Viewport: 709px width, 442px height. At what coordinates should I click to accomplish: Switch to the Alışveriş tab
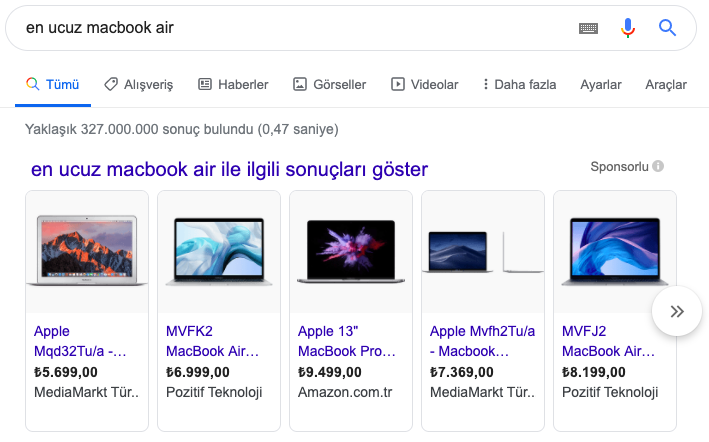point(139,85)
